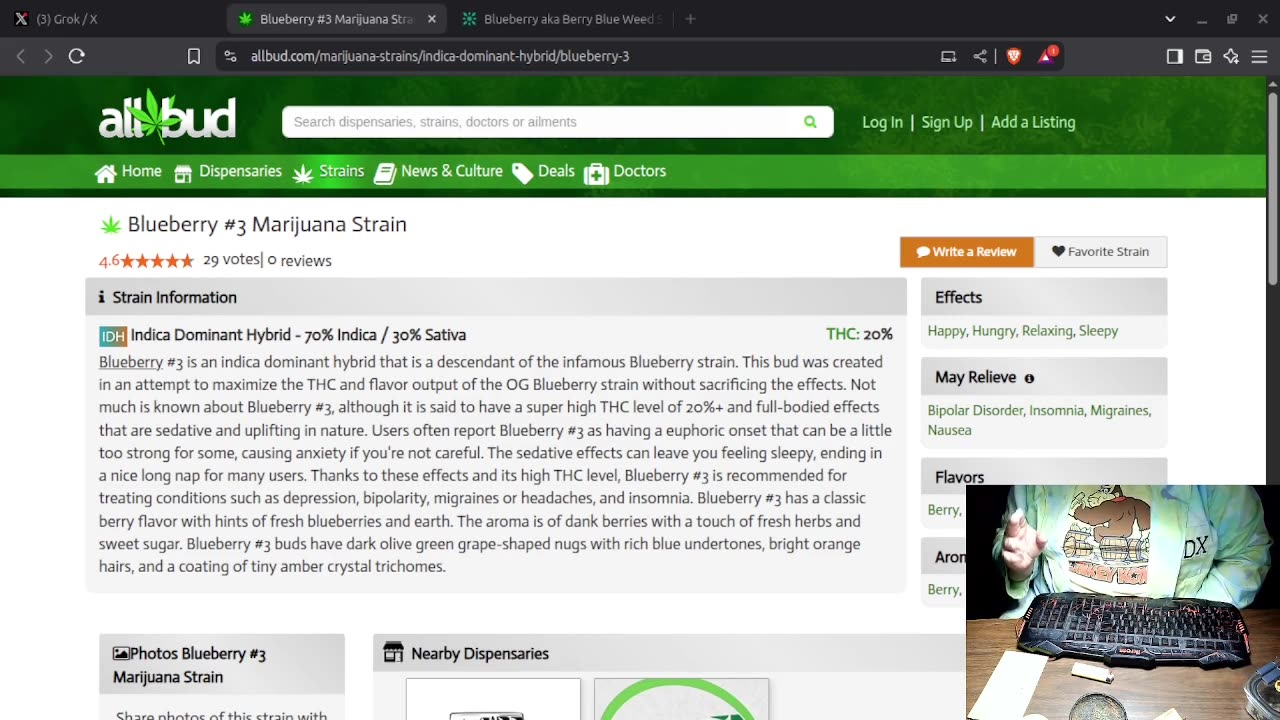The image size is (1280, 720).
Task: Click the Migraines link
Action: coord(1120,410)
